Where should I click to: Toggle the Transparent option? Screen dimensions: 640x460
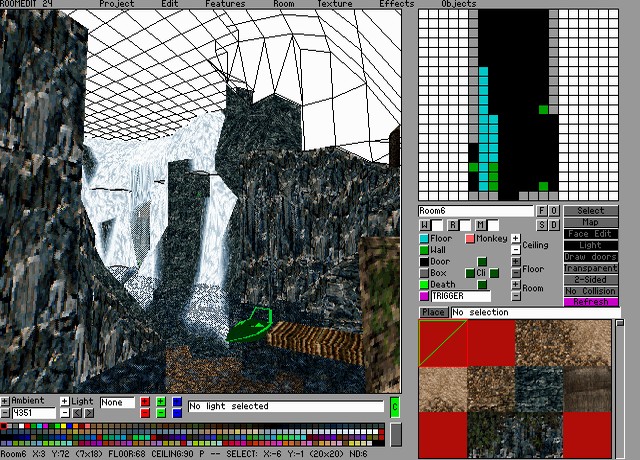point(591,268)
